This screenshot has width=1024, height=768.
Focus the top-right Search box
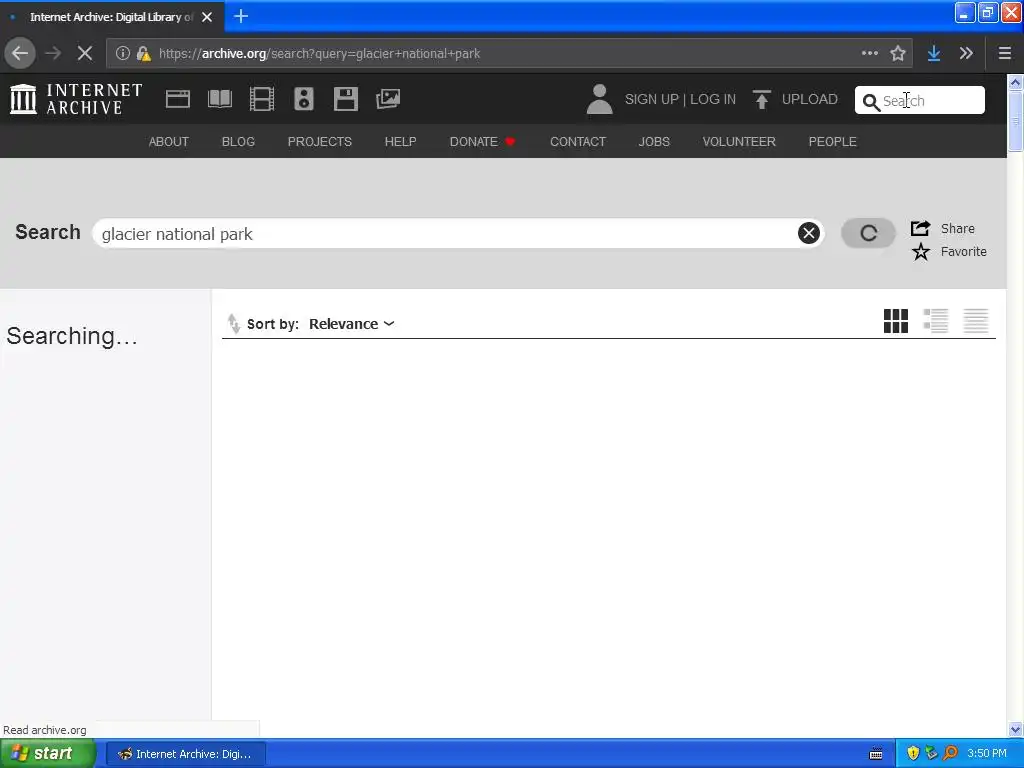click(920, 100)
